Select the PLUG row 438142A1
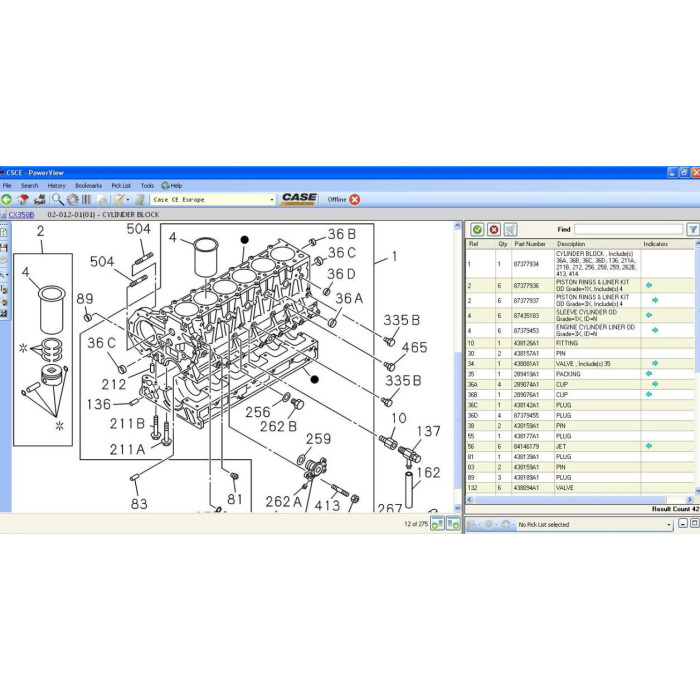The width and height of the screenshot is (700, 700). point(580,405)
